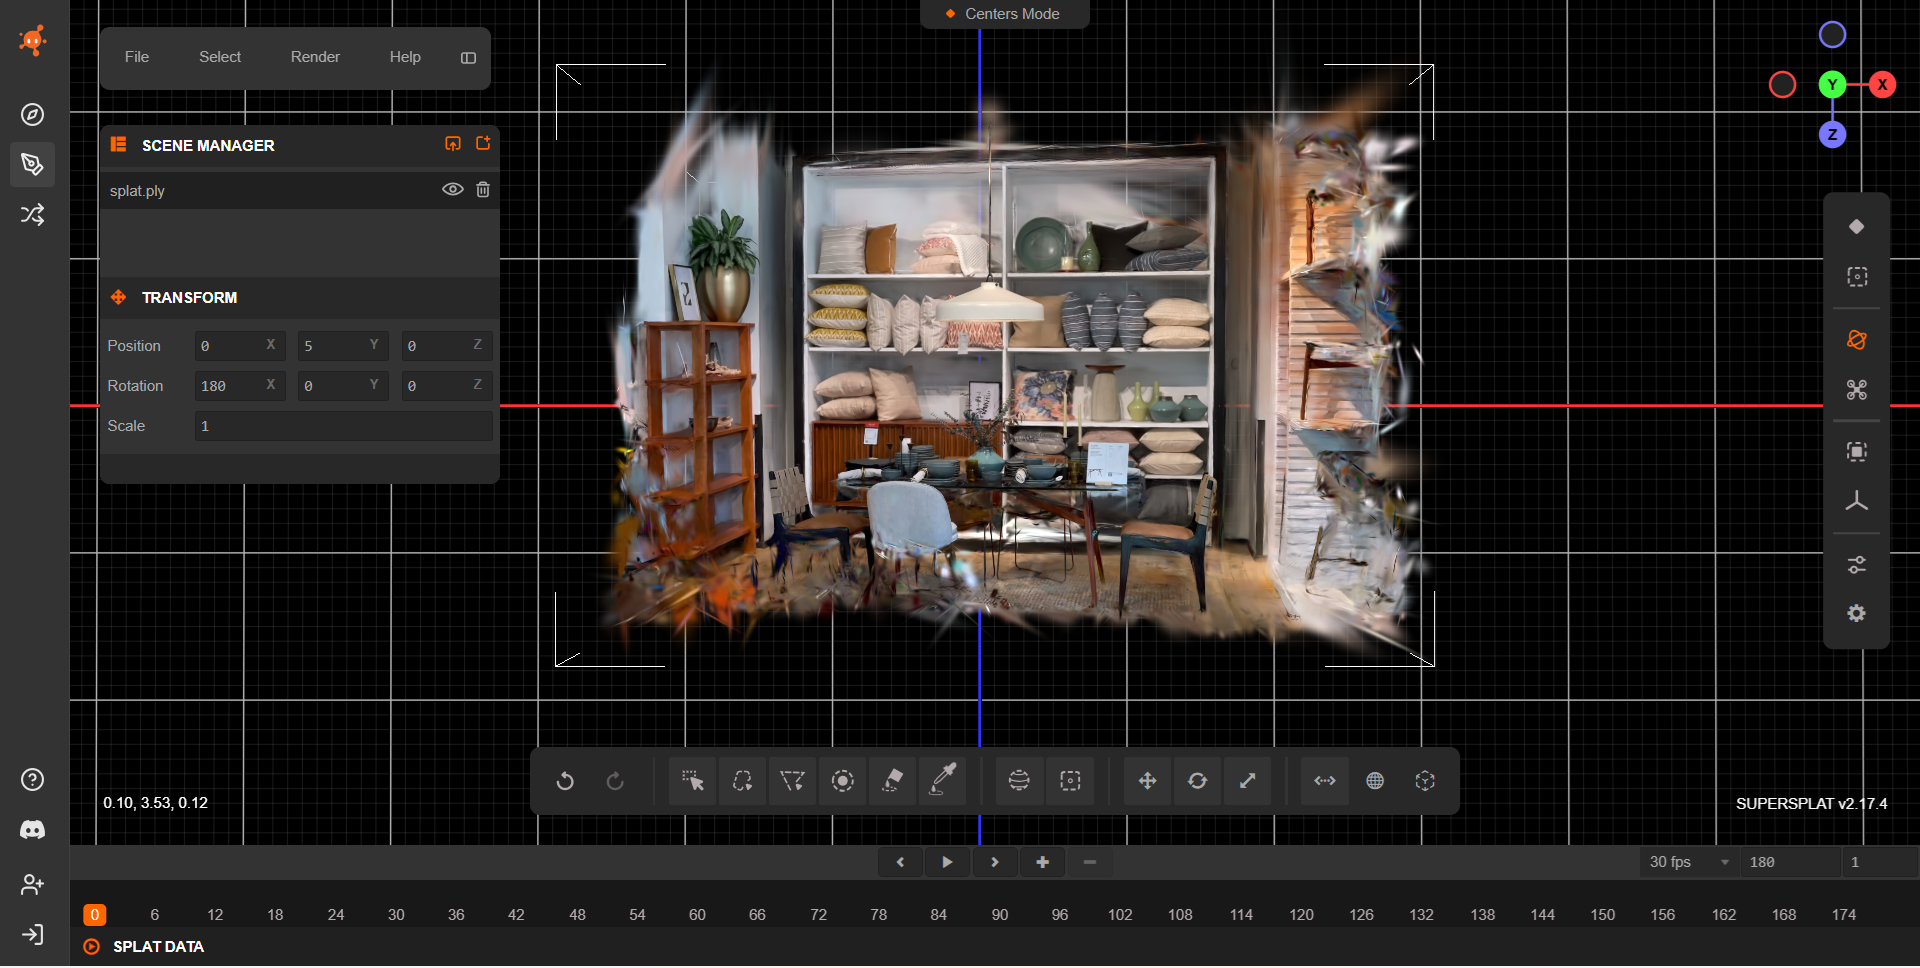The image size is (1920, 968).
Task: Toggle show bounding box icon in right panel
Action: pos(1857,277)
